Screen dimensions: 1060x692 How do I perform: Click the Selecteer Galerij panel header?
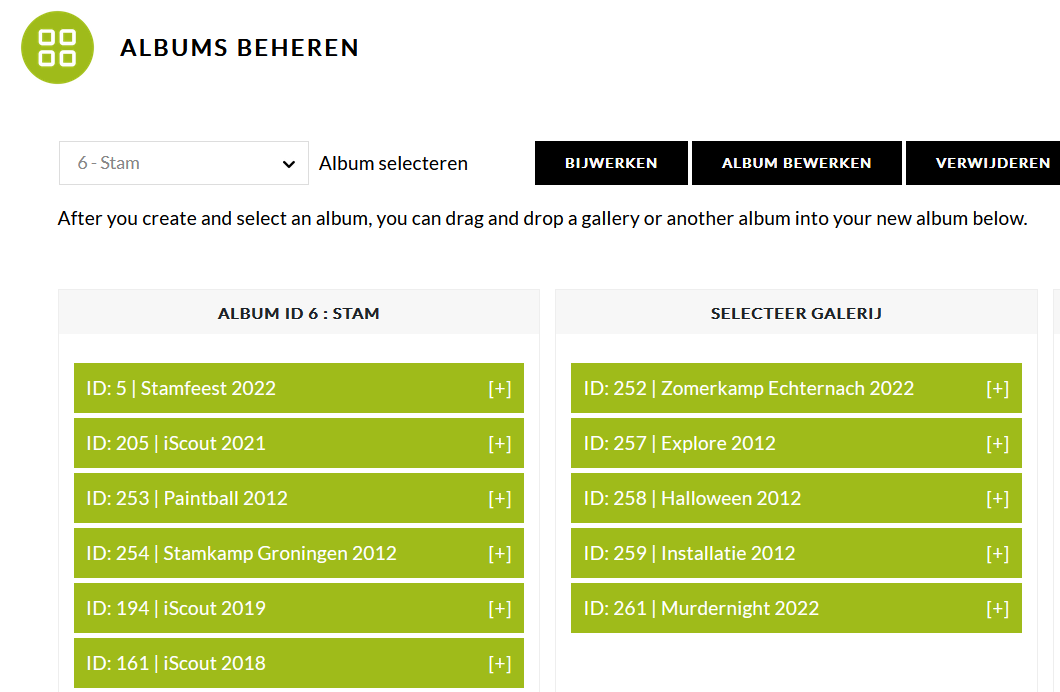click(796, 313)
